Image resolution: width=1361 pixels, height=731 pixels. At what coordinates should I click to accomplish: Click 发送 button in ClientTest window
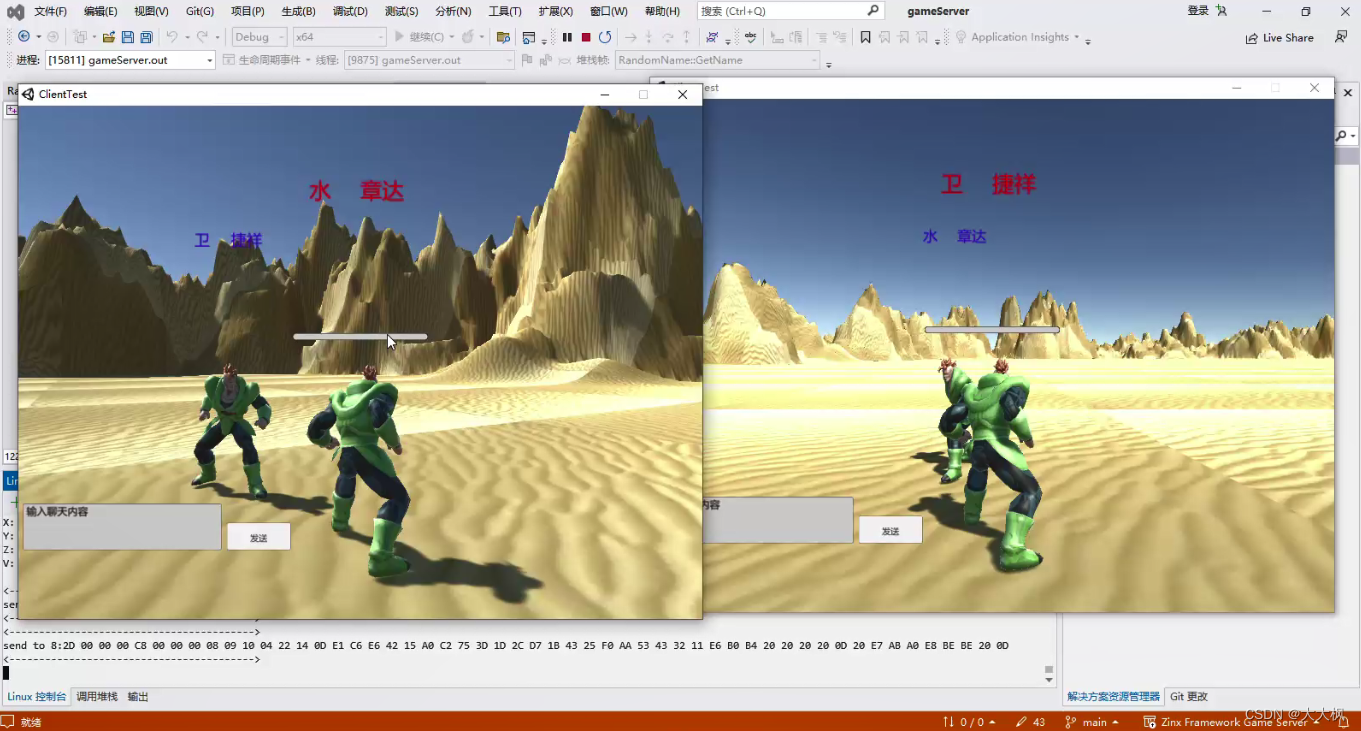click(259, 537)
